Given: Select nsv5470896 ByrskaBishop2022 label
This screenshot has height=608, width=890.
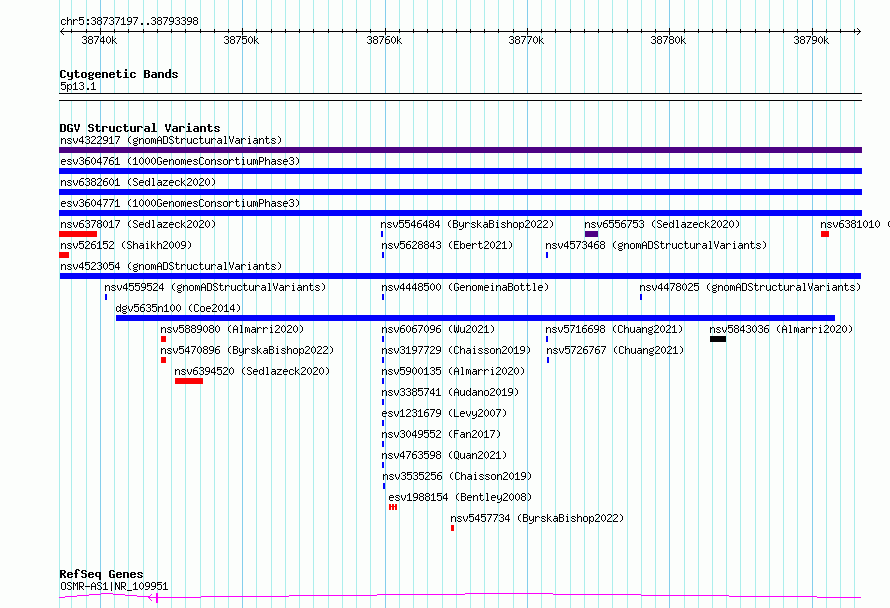Looking at the screenshot, I should coord(247,350).
